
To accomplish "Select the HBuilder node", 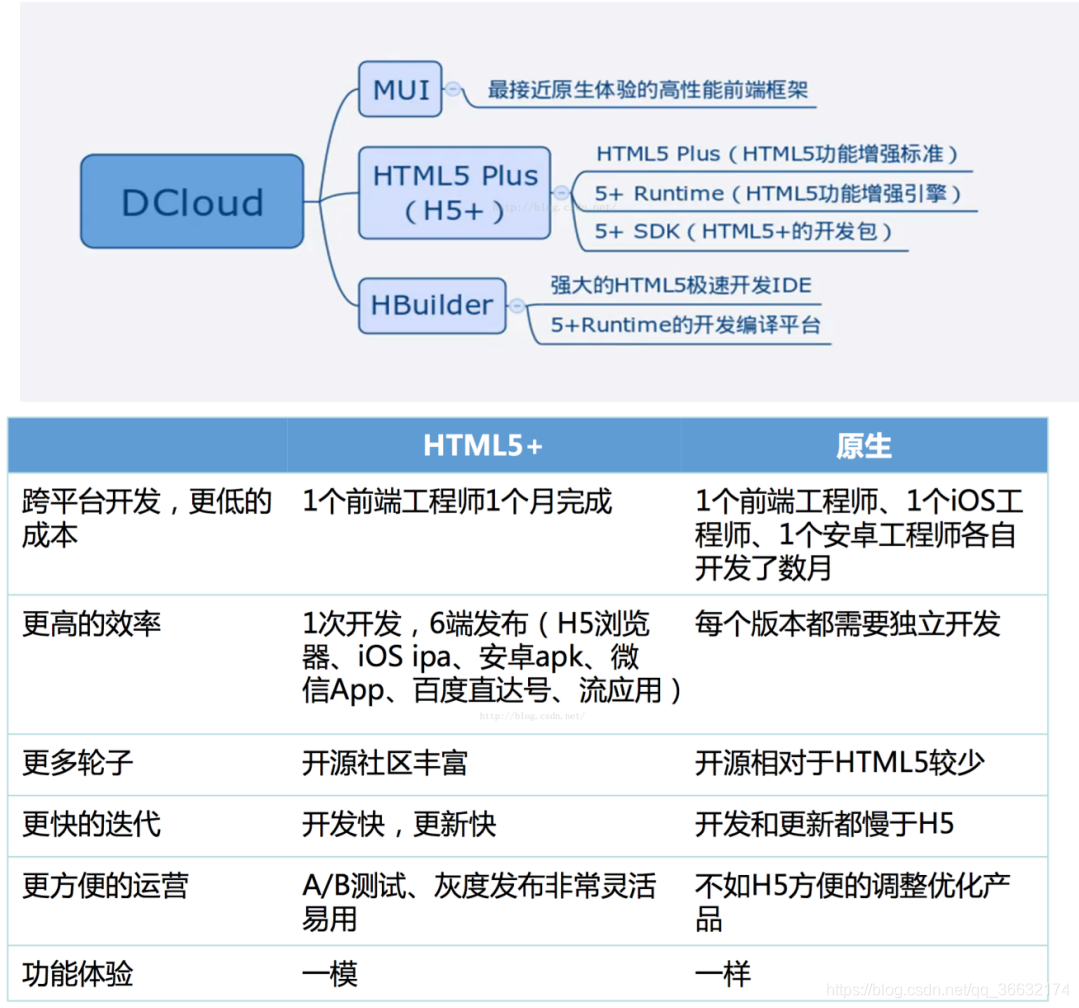I will coord(432,305).
